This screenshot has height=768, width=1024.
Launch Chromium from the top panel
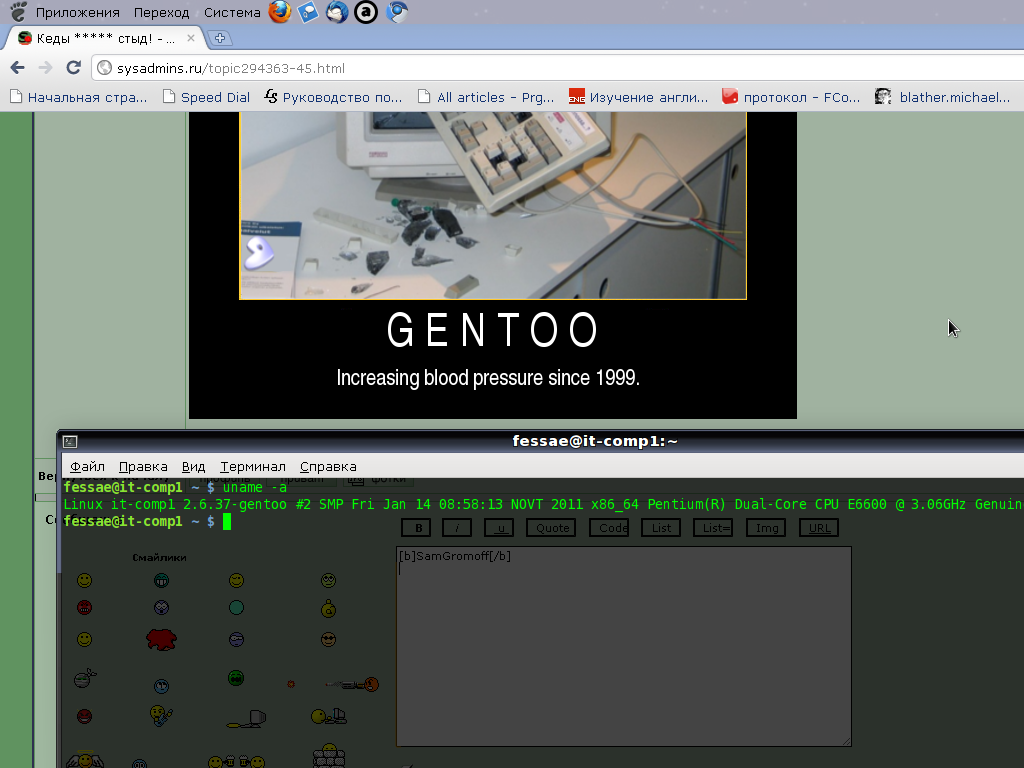point(396,12)
